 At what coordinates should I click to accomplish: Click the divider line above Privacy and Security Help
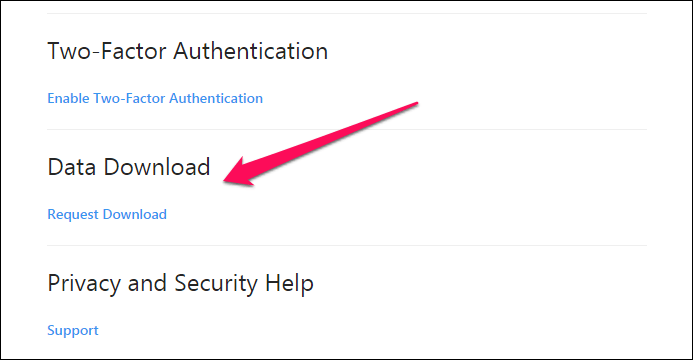point(347,246)
